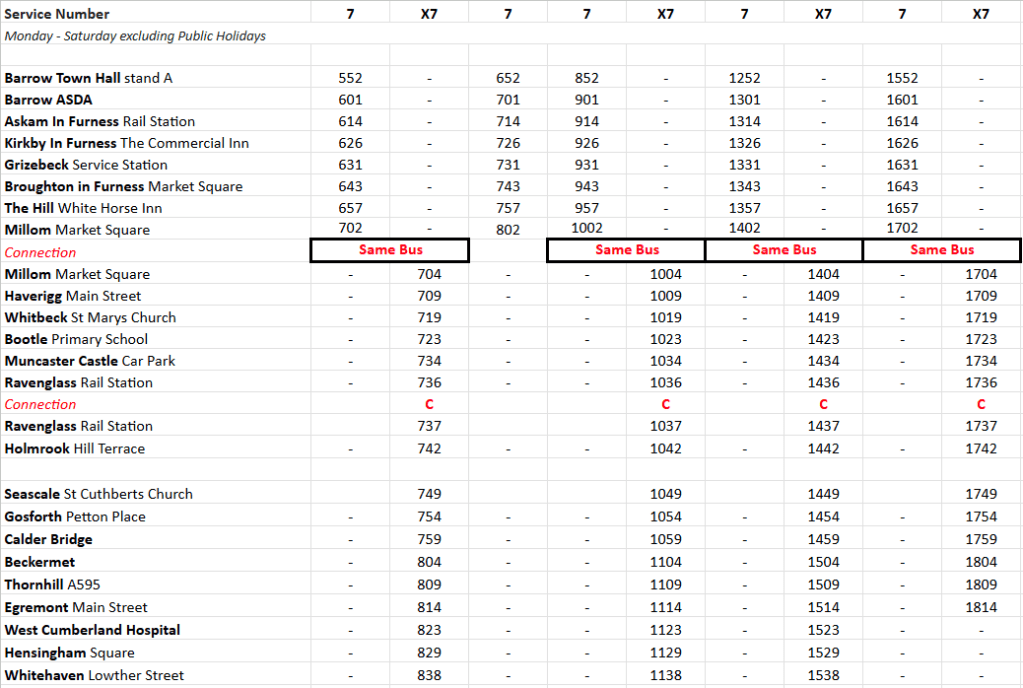This screenshot has height=688, width=1023.
Task: Click the 1423 time at Bootle Primary School
Action: [x=823, y=339]
